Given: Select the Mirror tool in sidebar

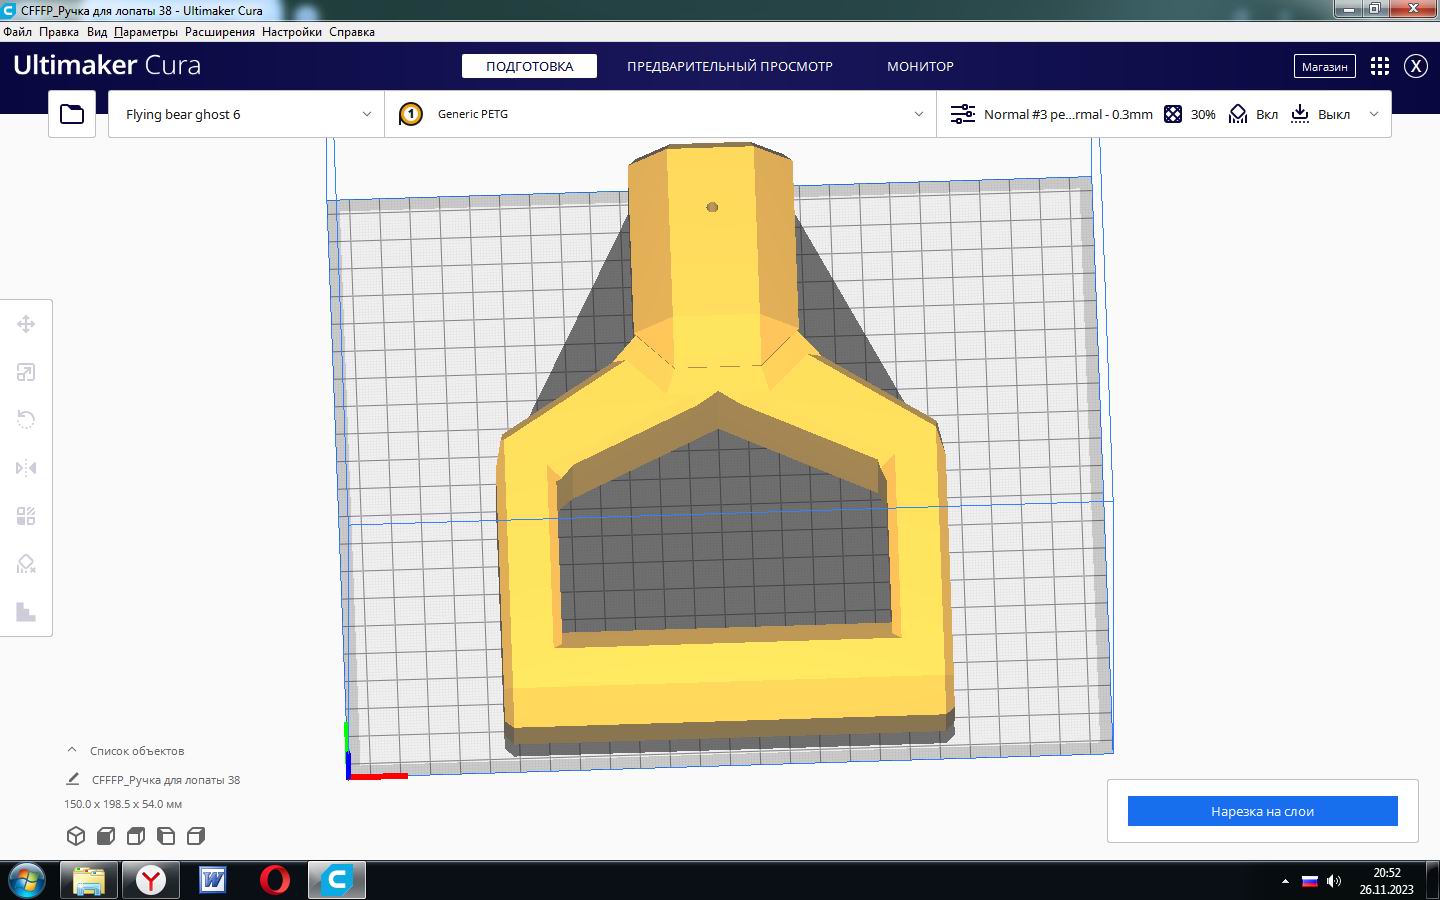Looking at the screenshot, I should [26, 468].
